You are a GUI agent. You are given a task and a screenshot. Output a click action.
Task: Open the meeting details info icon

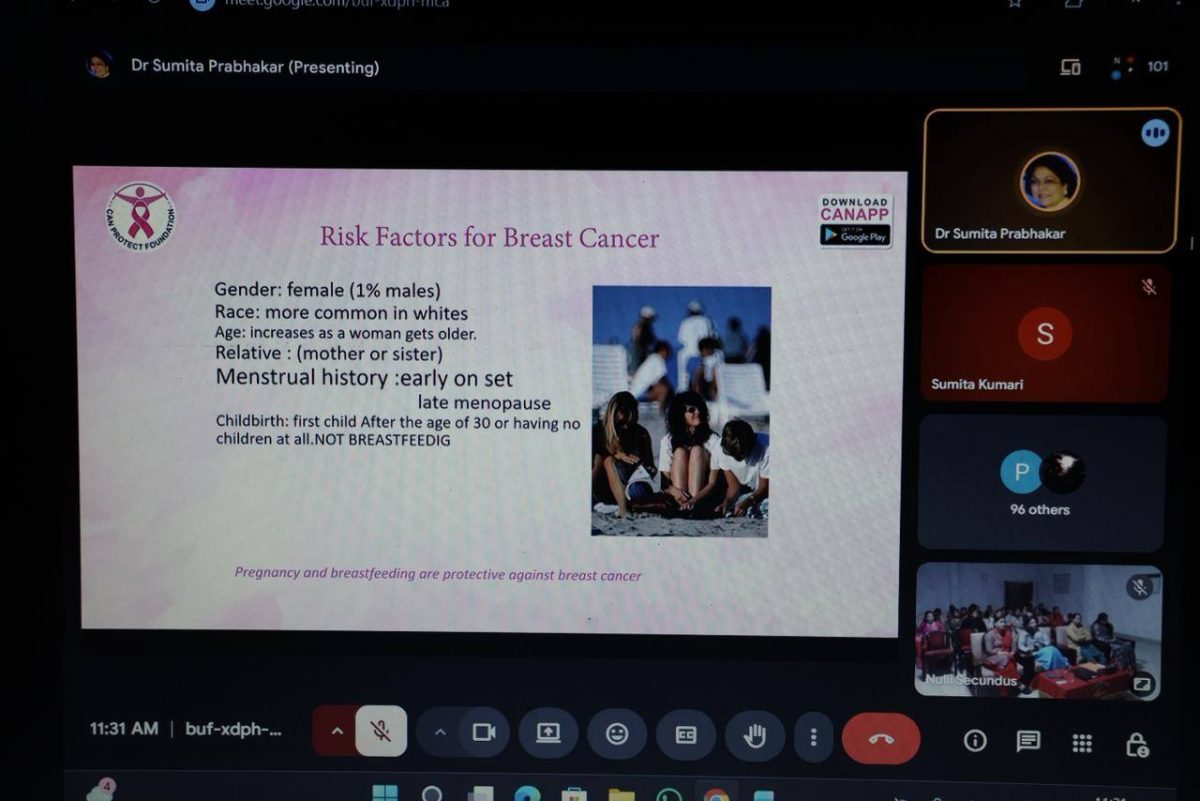tap(974, 740)
